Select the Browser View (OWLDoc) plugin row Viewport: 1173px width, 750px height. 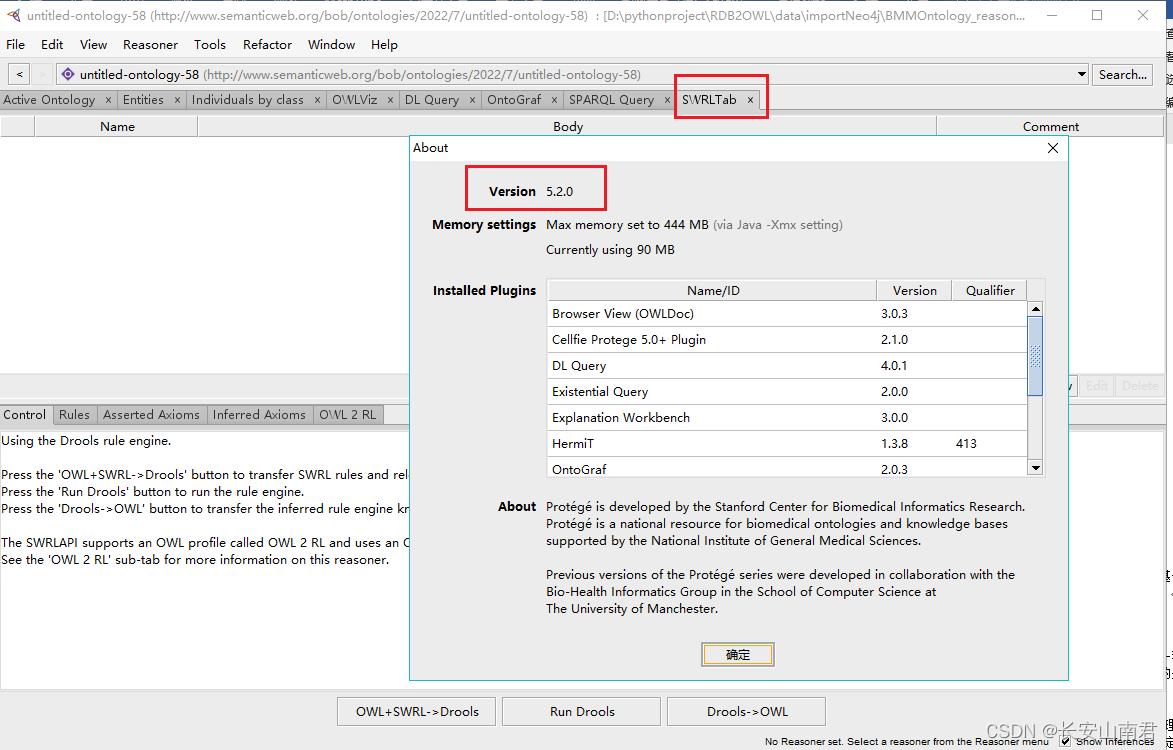click(x=788, y=313)
